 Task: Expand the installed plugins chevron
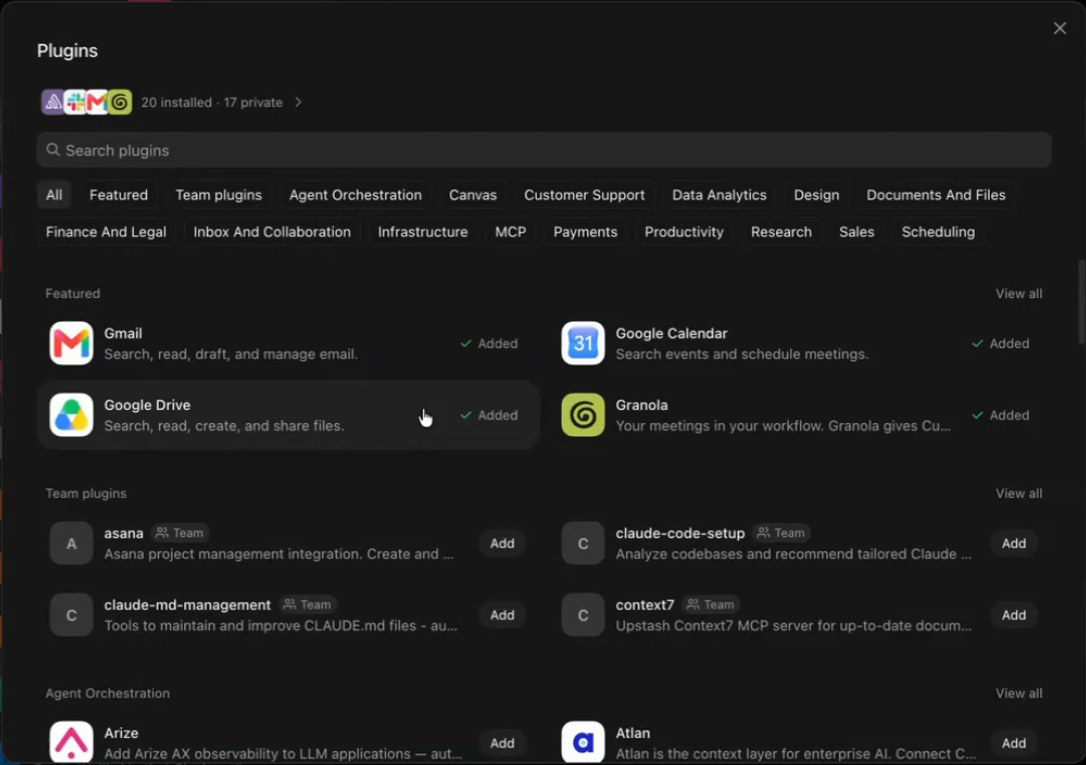pos(298,102)
